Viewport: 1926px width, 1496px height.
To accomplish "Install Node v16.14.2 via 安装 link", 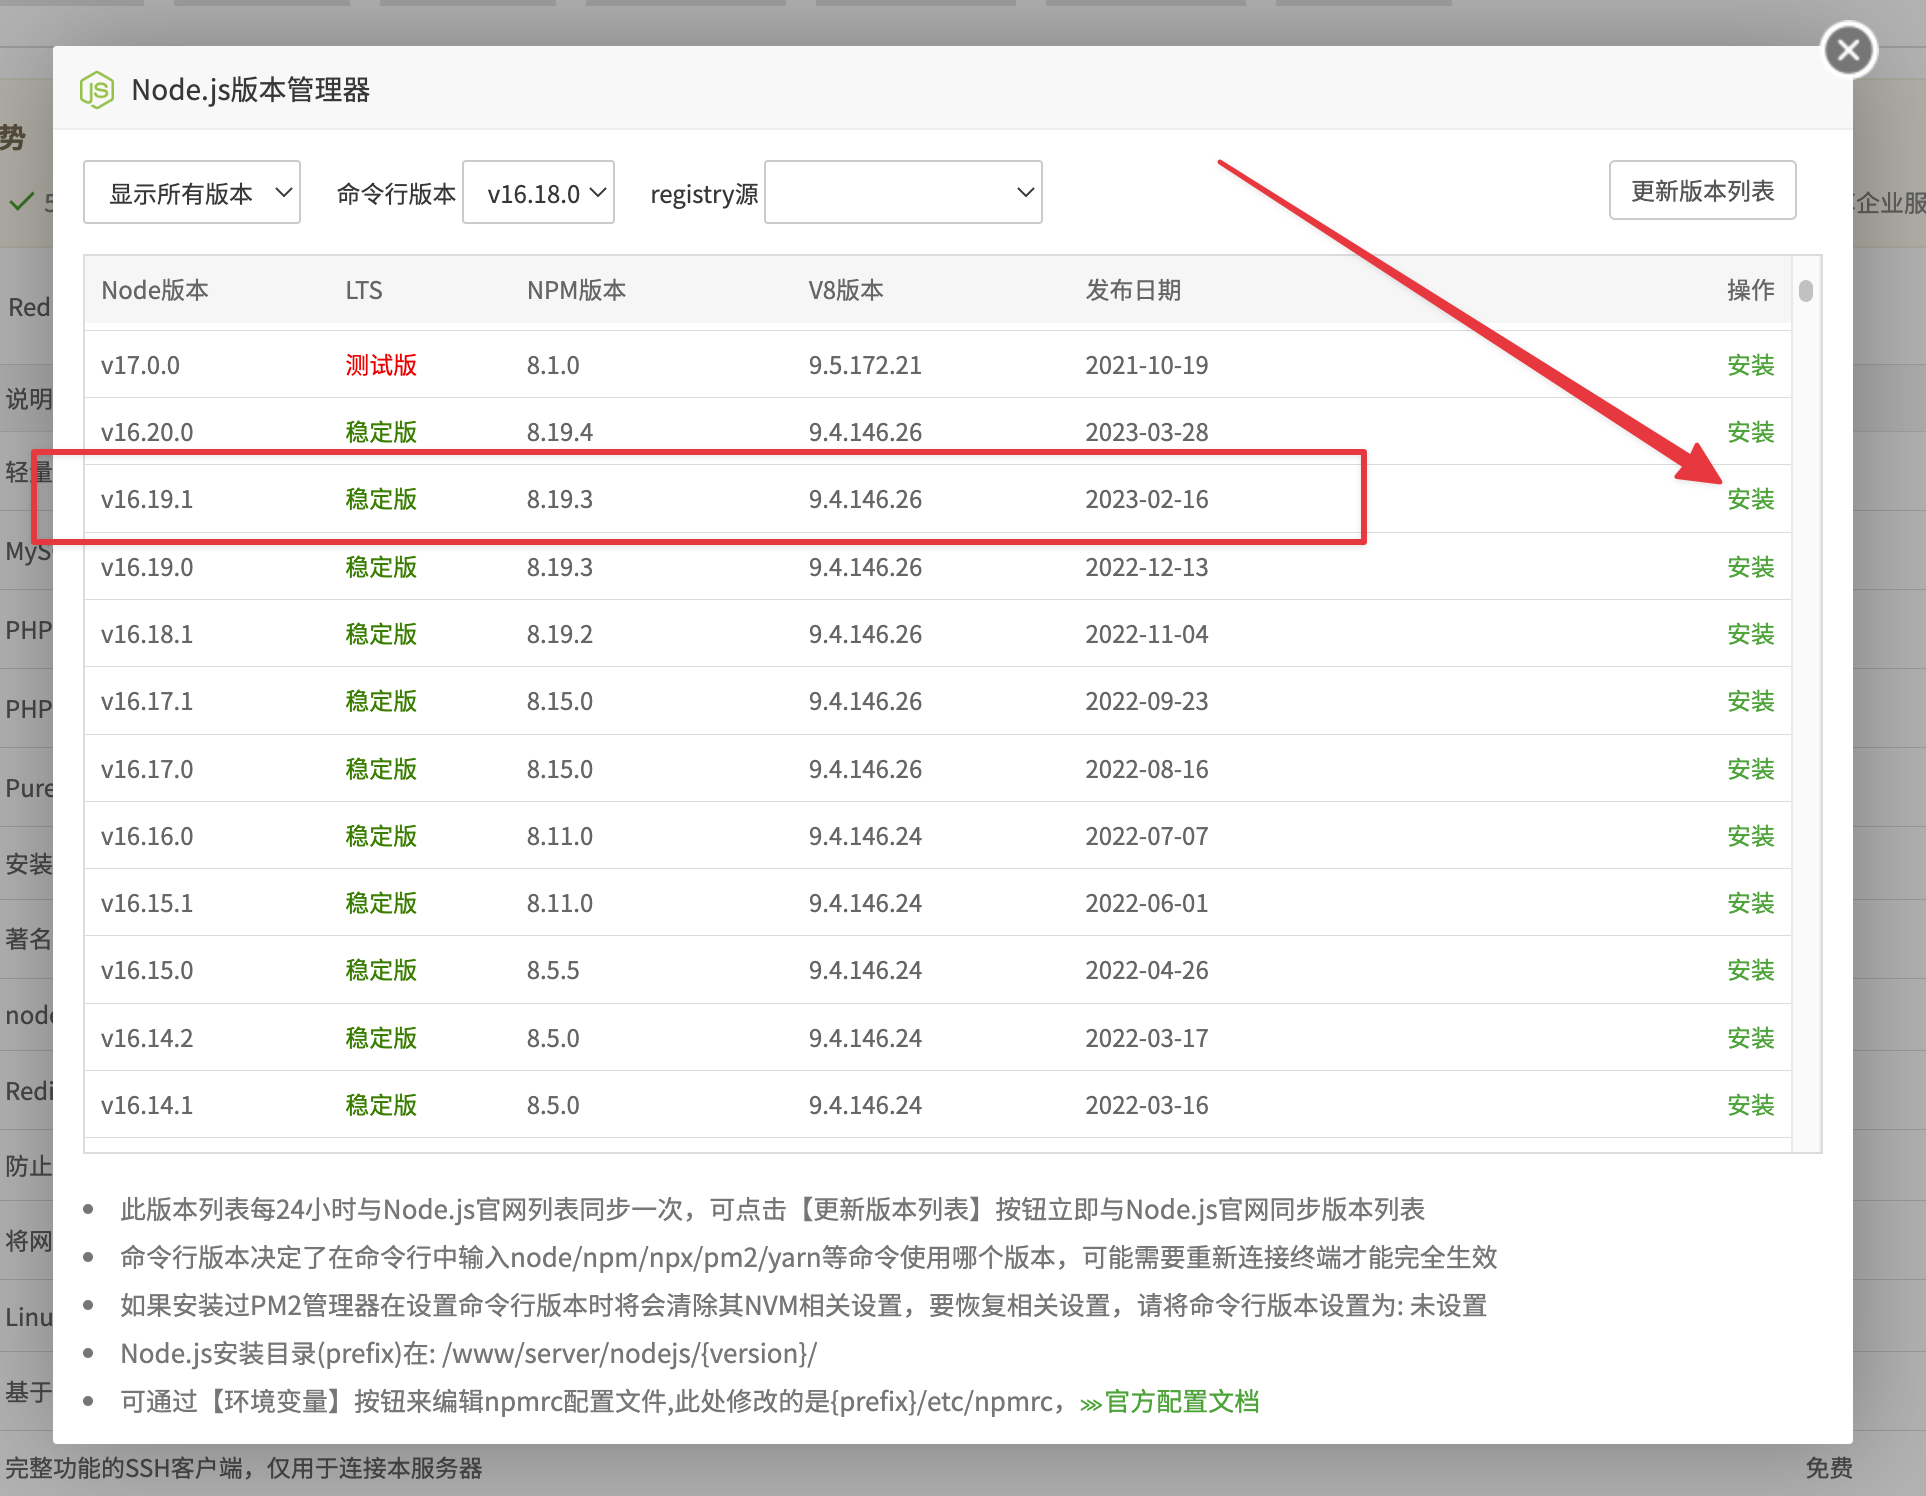I will coord(1750,1038).
